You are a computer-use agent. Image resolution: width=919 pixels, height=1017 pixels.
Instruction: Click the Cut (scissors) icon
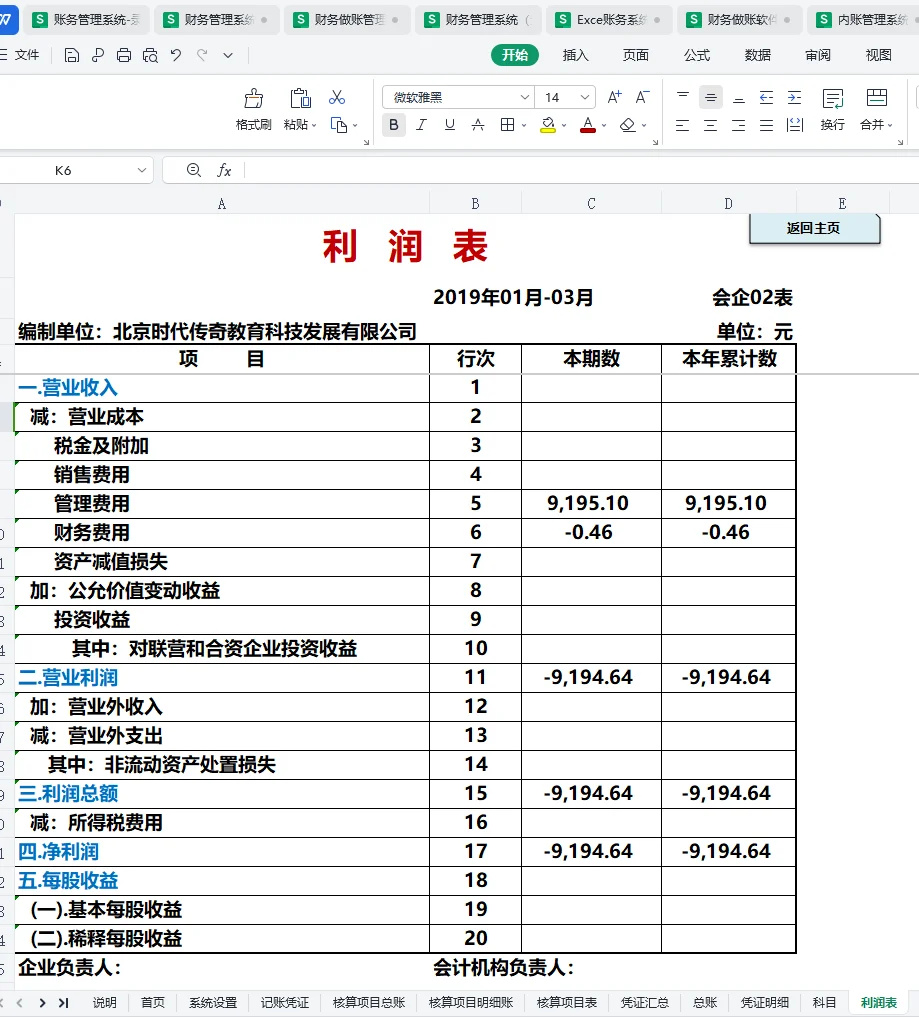point(337,98)
